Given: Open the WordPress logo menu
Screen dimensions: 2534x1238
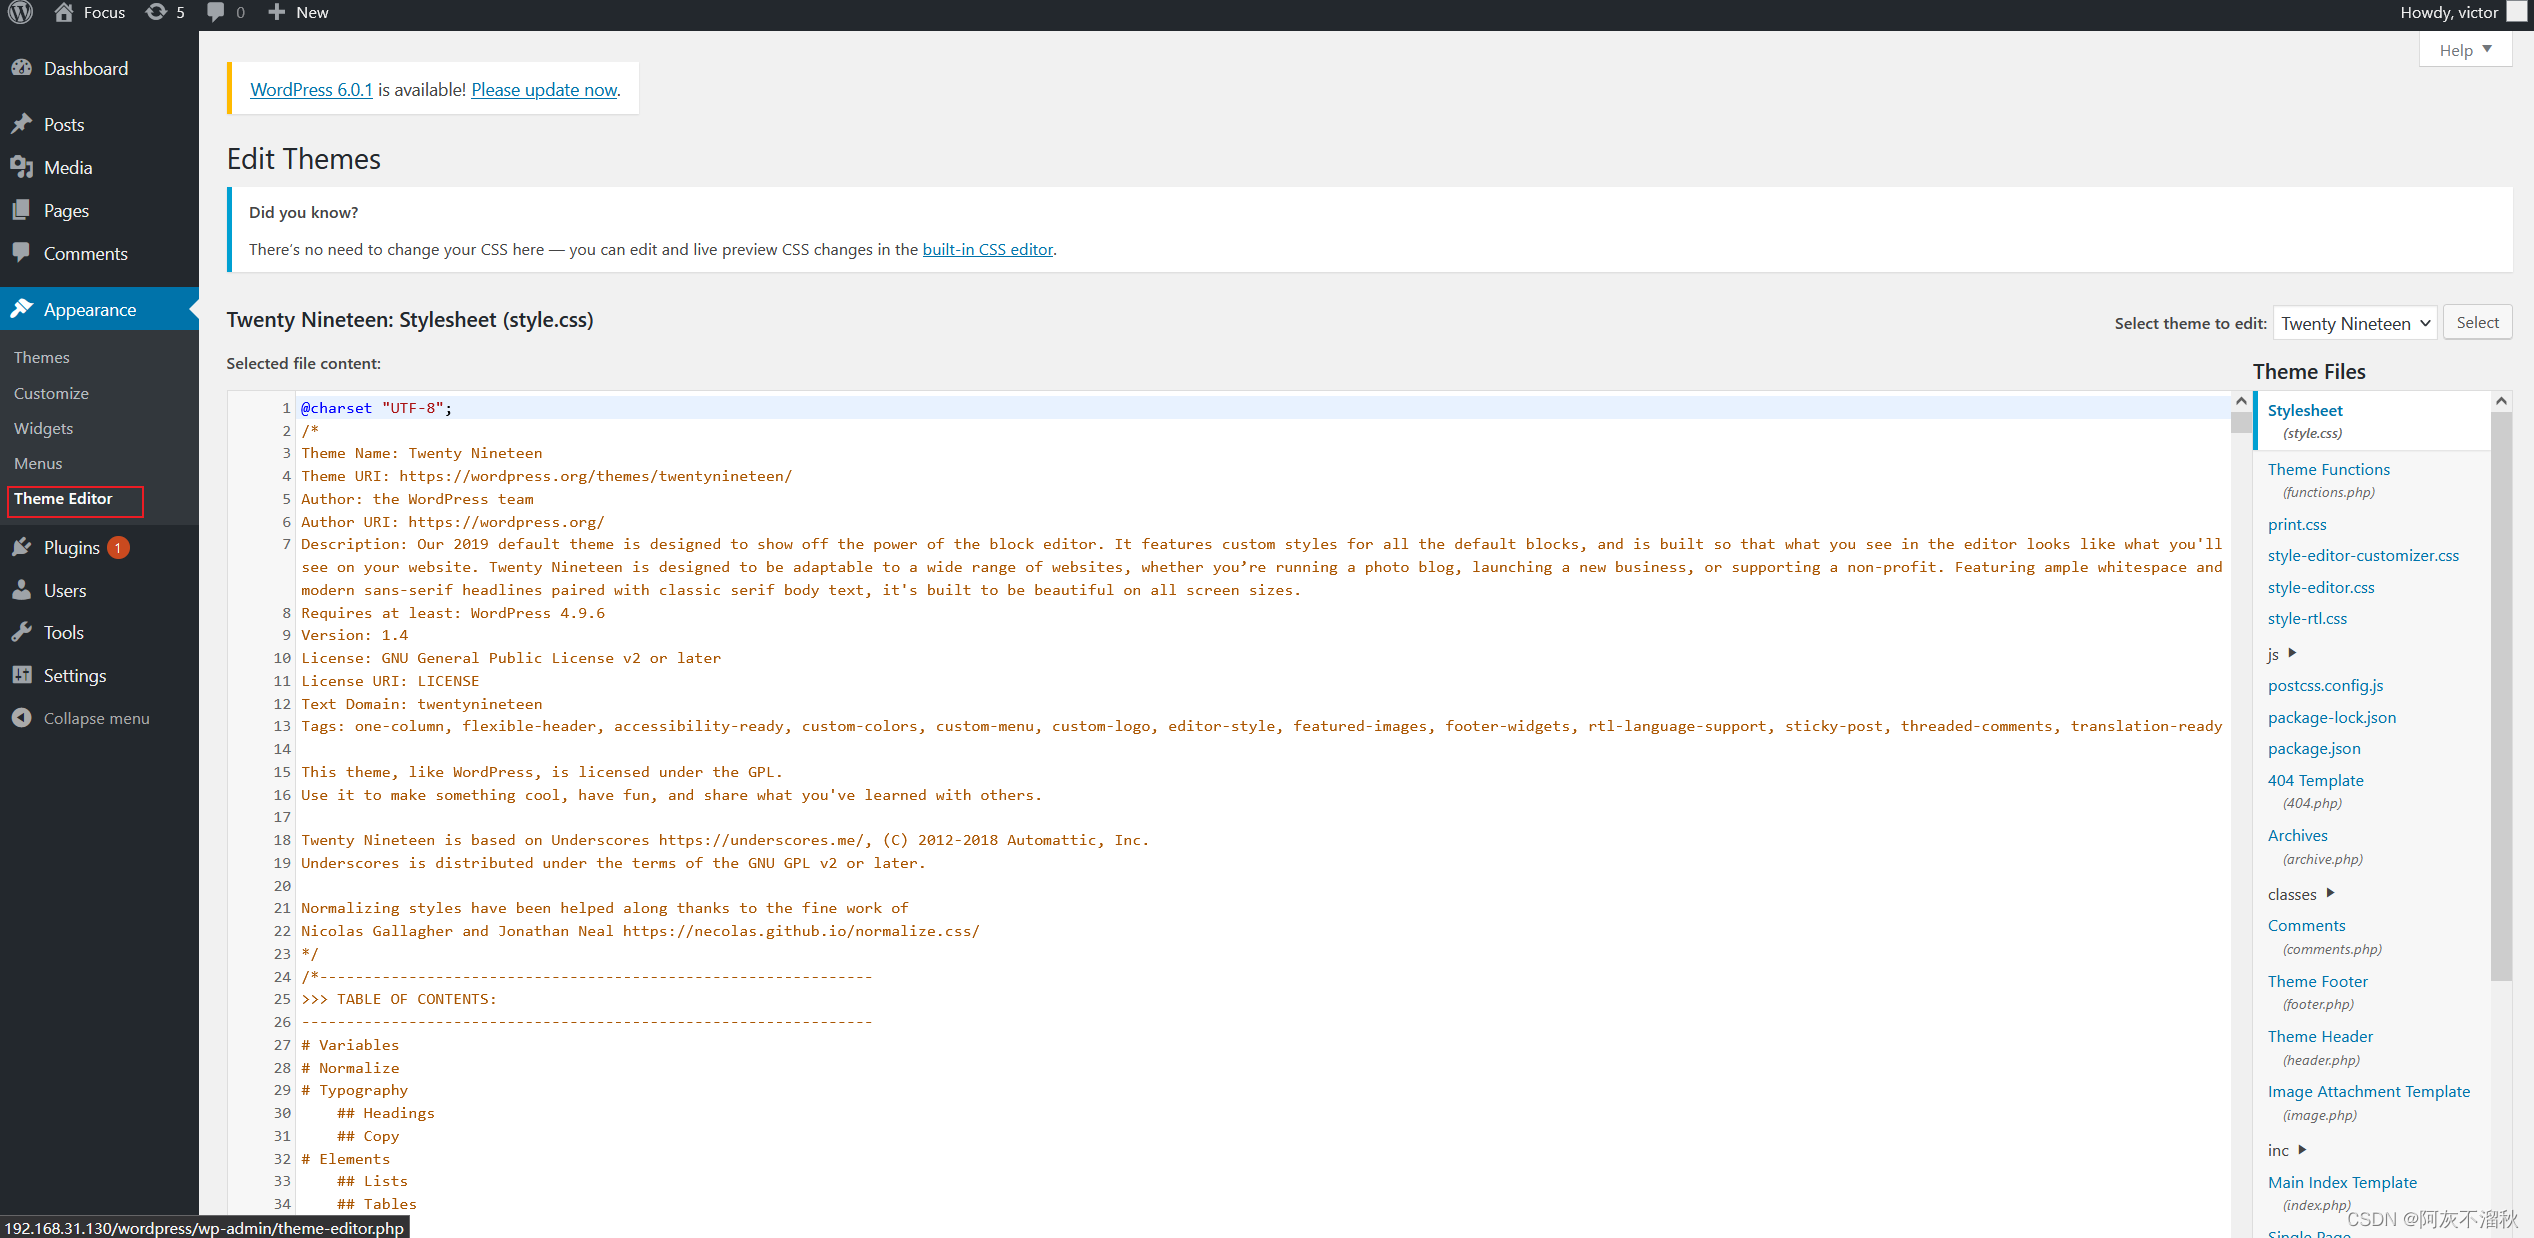Looking at the screenshot, I should pyautogui.click(x=21, y=13).
